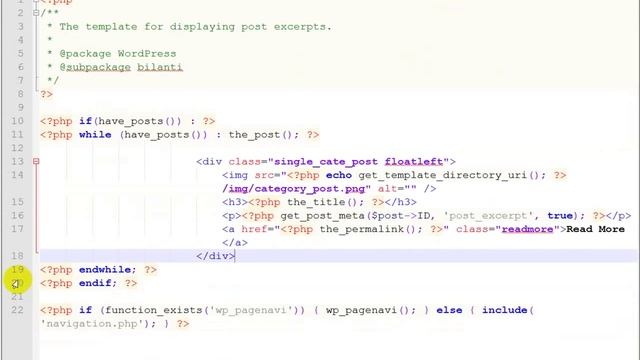Viewport: 640px width, 360px height.
Task: Select line number 11 in the gutter
Action: pyautogui.click(x=17, y=135)
